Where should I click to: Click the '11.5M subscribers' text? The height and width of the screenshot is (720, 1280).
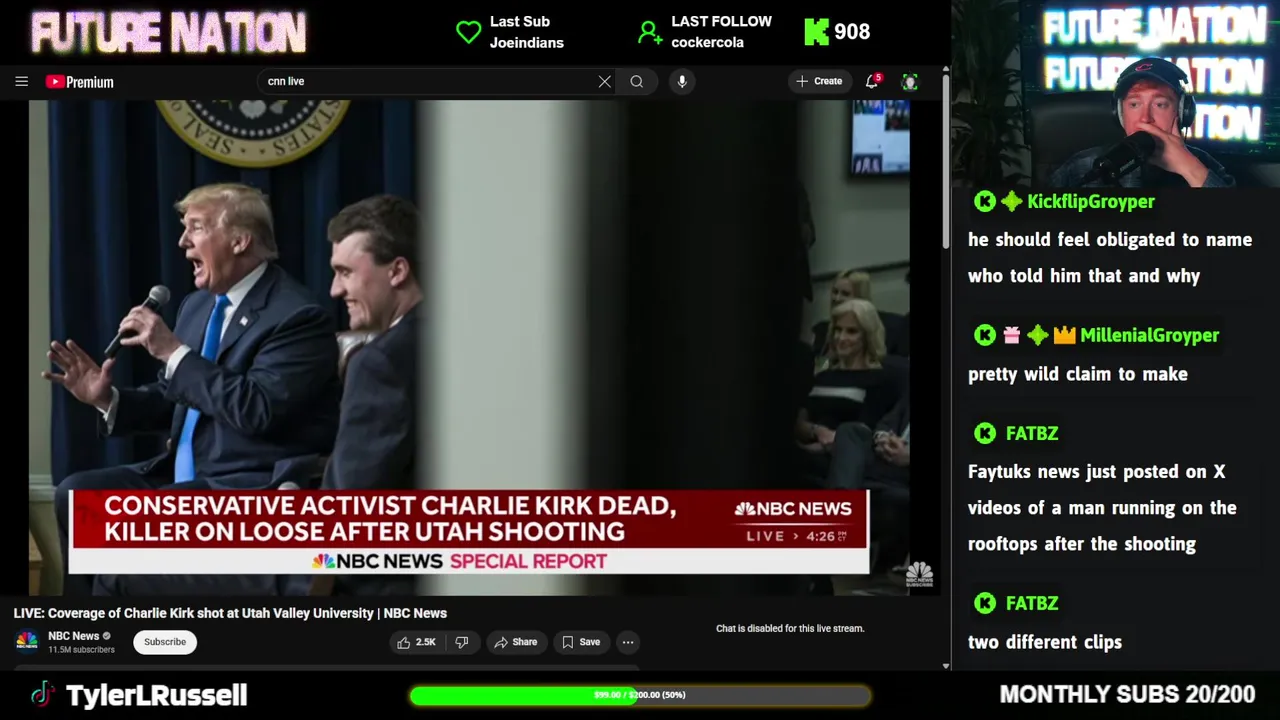click(x=81, y=650)
